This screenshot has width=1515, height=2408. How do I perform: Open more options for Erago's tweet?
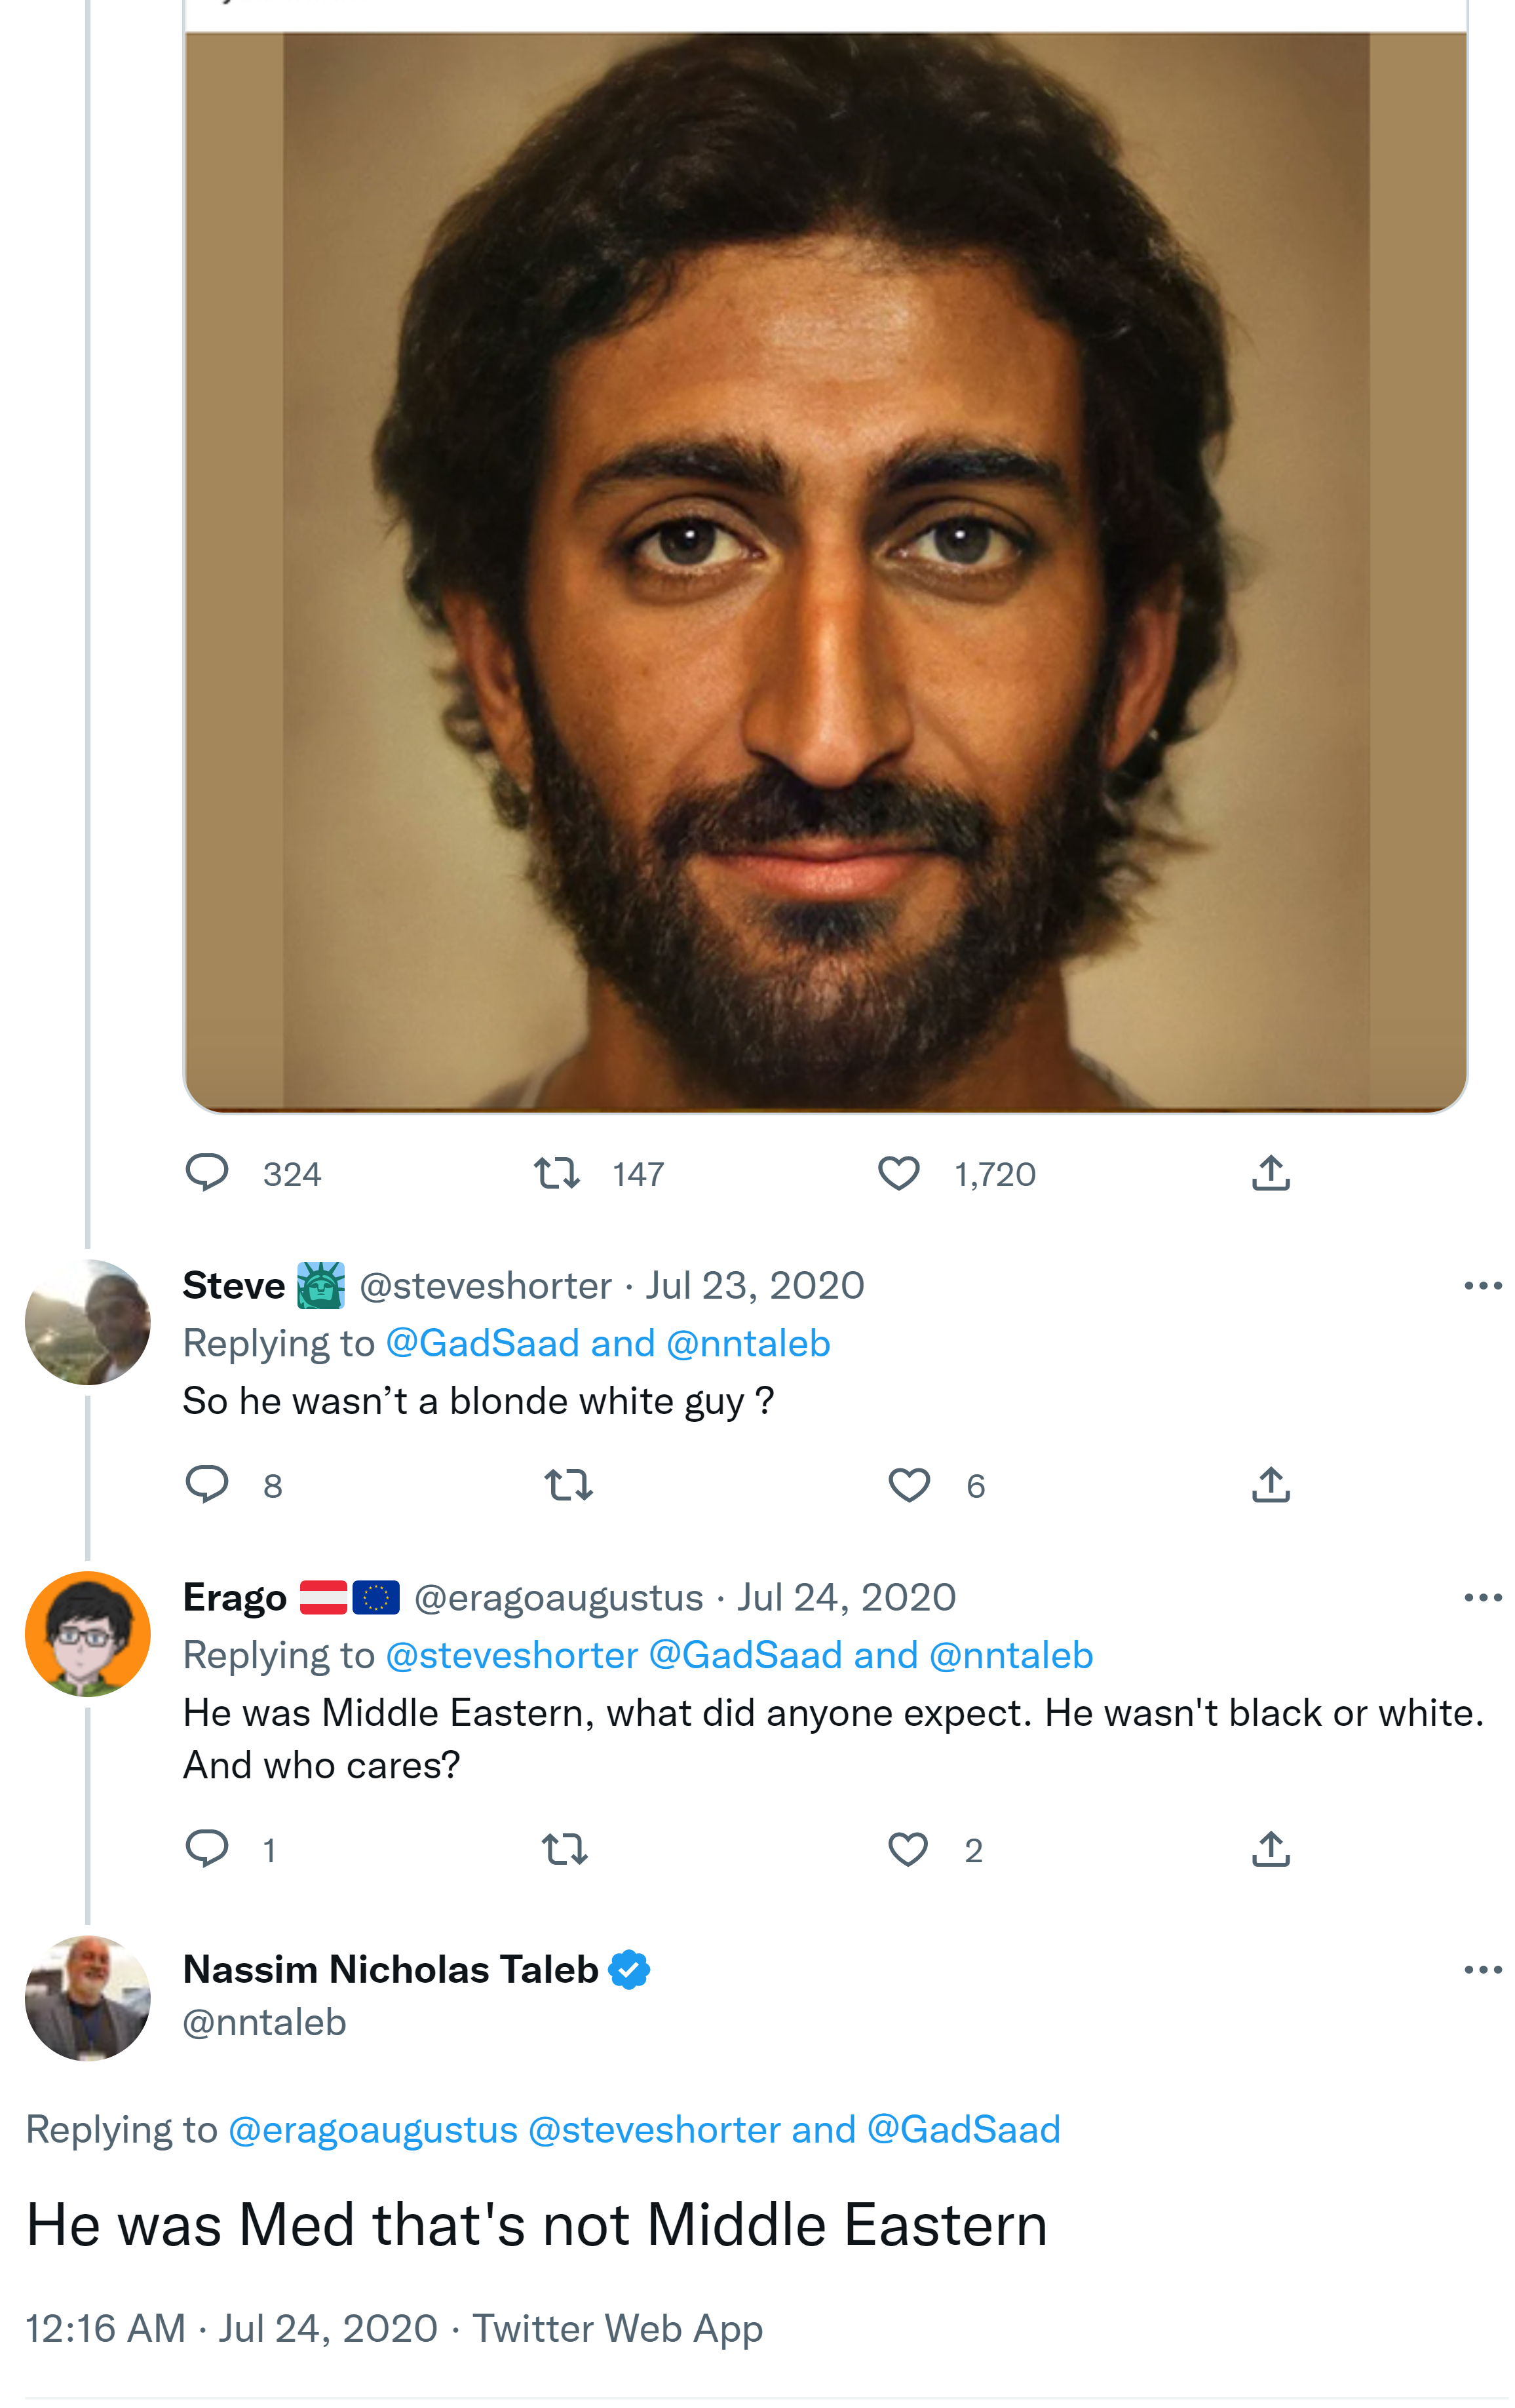pos(1482,1598)
